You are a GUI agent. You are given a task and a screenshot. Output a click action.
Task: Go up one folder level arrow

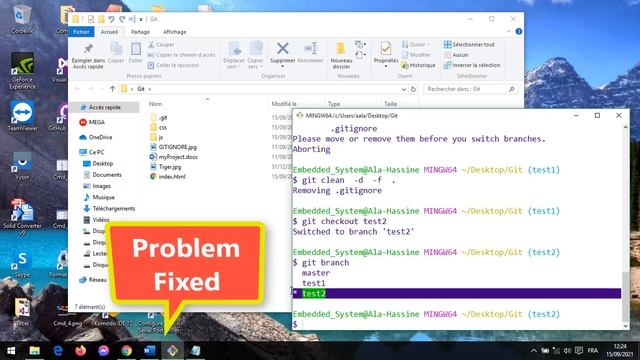[112, 89]
